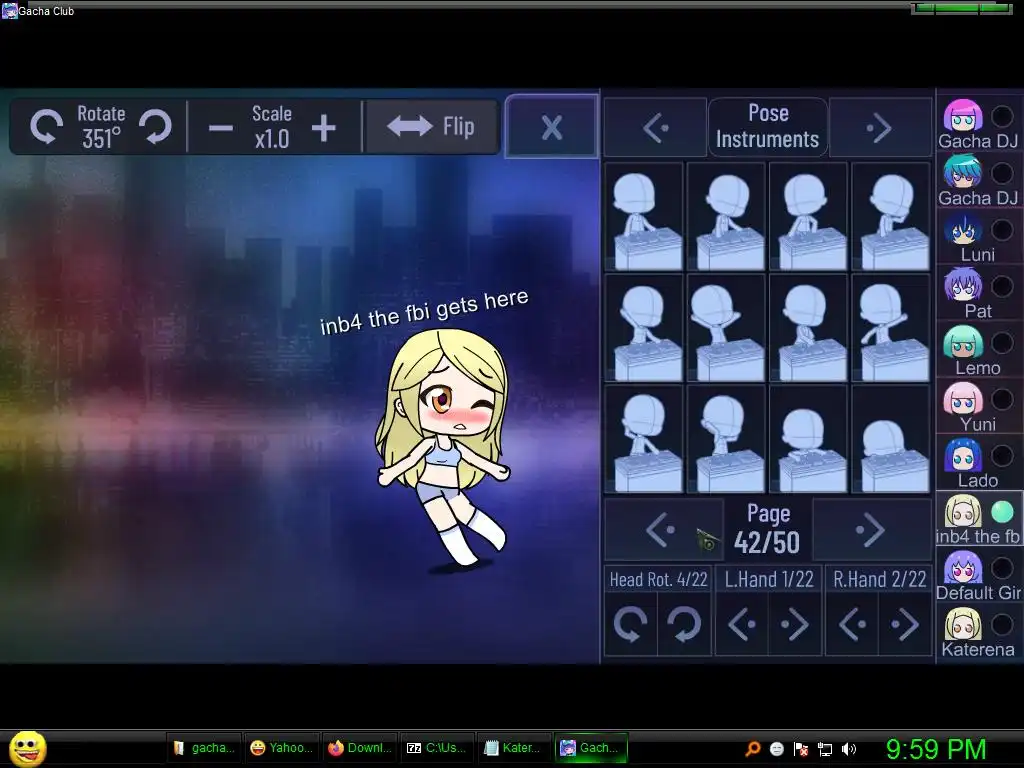Select third pose thumbnail in top row

pyautogui.click(x=808, y=216)
